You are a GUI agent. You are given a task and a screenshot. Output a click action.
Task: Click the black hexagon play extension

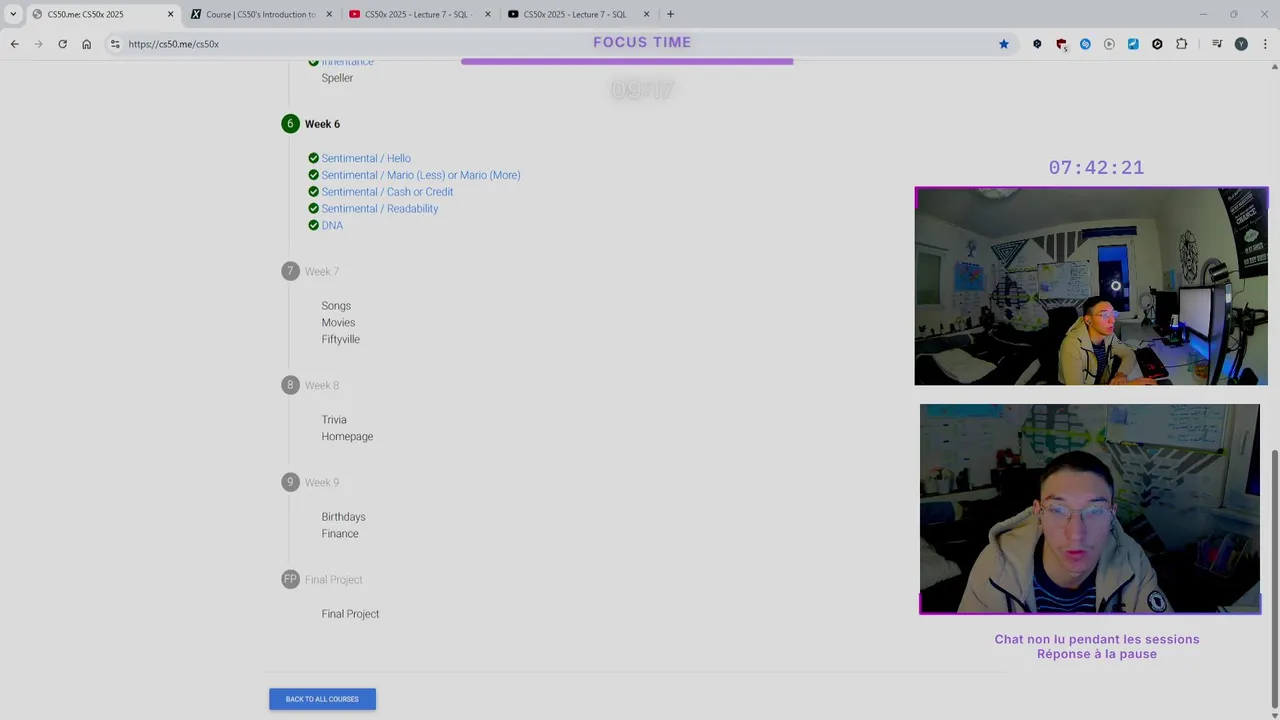point(1157,44)
